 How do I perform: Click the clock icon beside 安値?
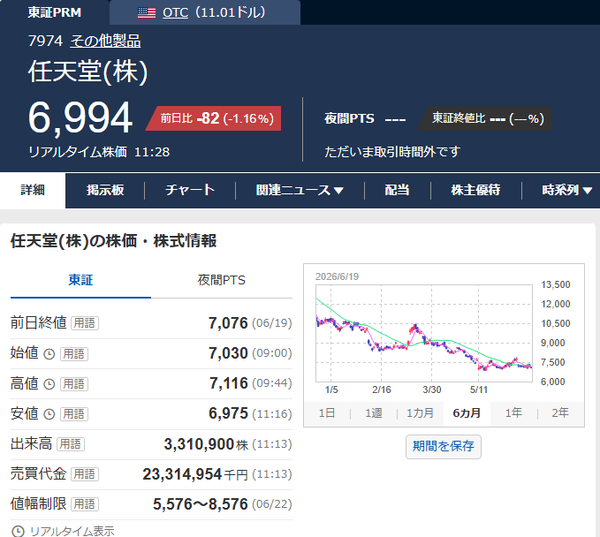[49, 414]
